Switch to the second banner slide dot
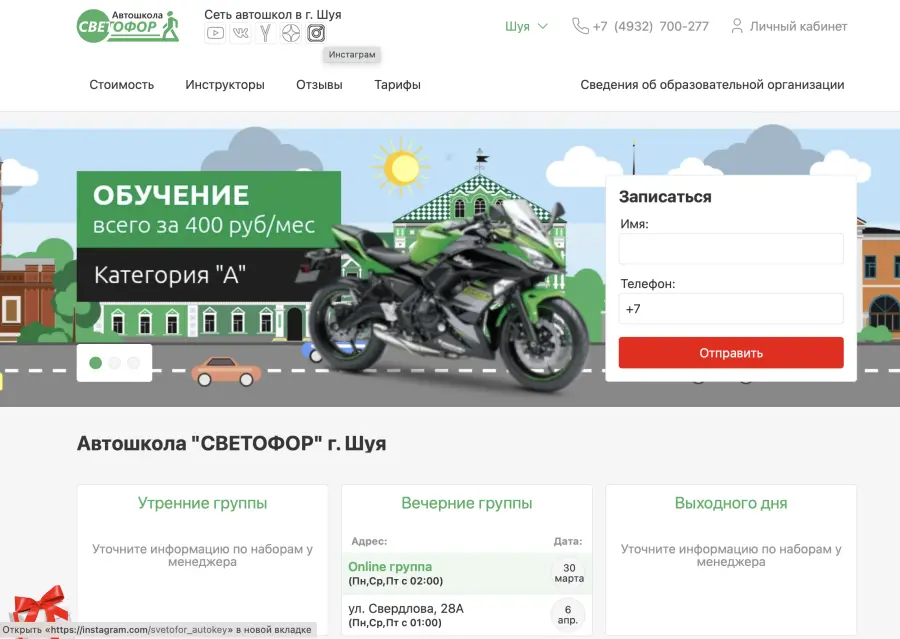This screenshot has height=639, width=900. coord(115,363)
